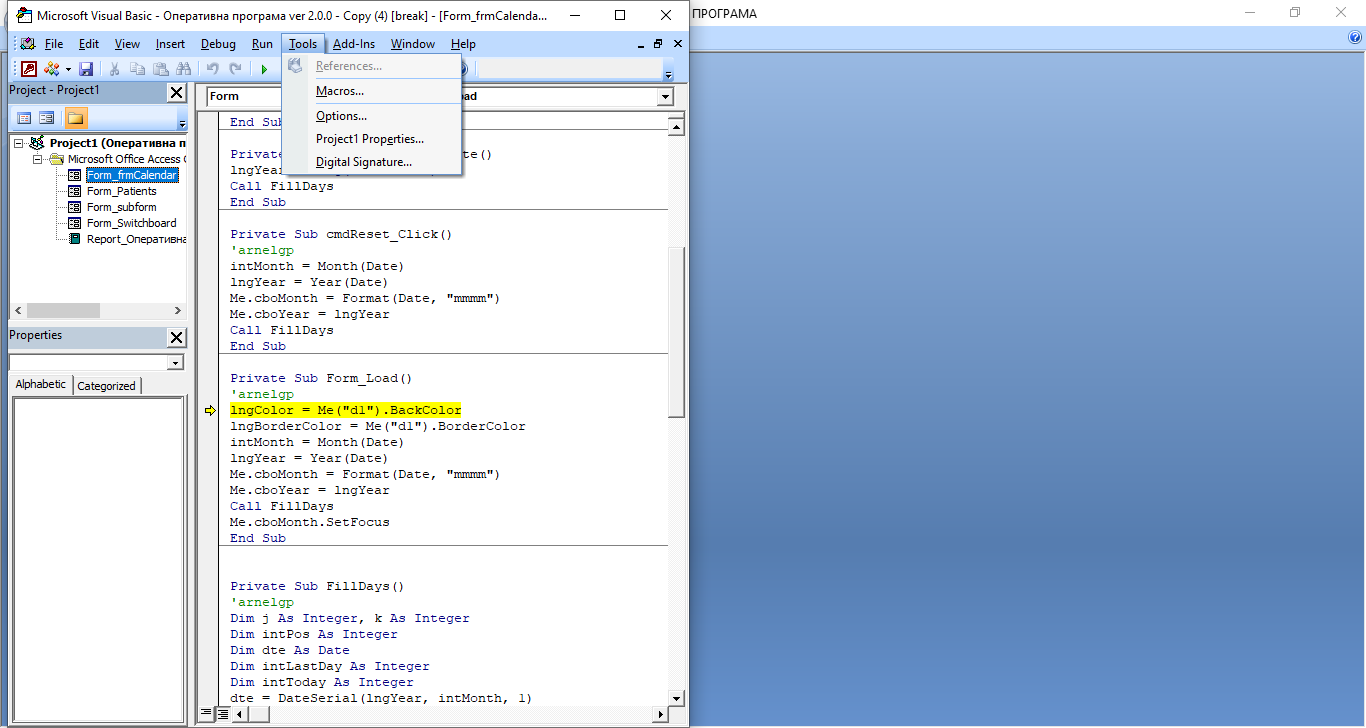
Task: Click the yellow execution arrow in margin
Action: [x=210, y=410]
